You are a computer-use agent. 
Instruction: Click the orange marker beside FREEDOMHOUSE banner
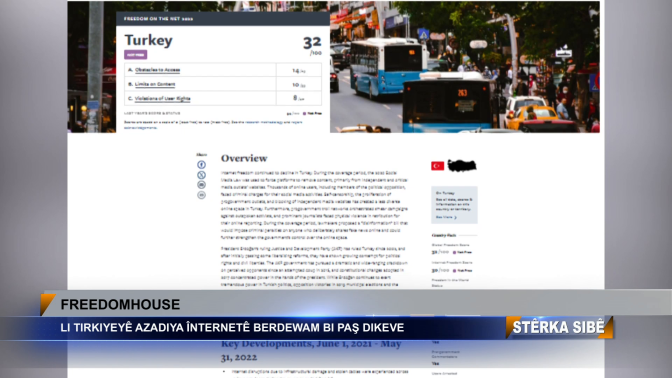pos(47,304)
